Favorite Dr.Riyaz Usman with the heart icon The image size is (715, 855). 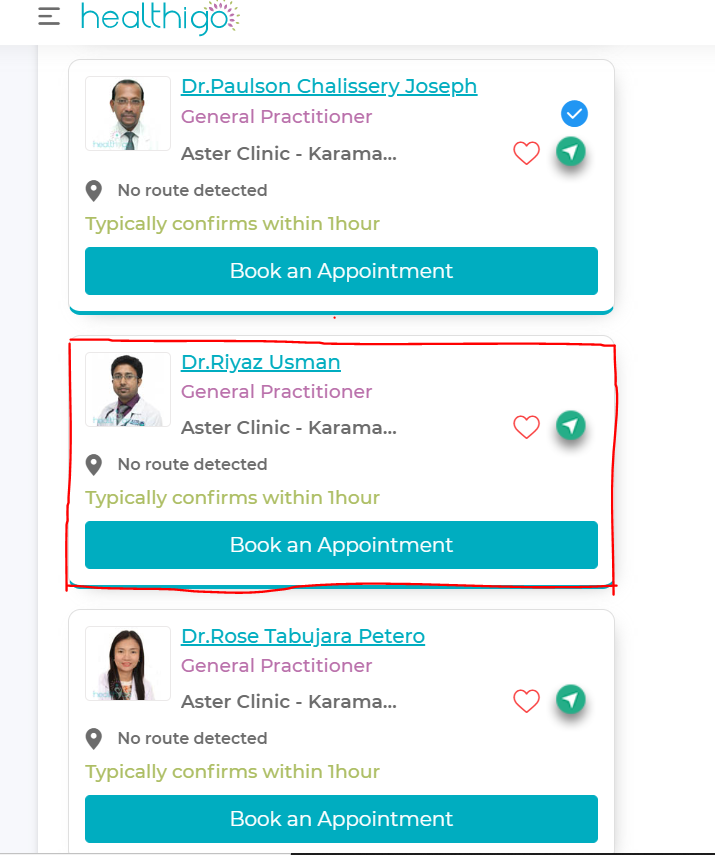pos(526,427)
